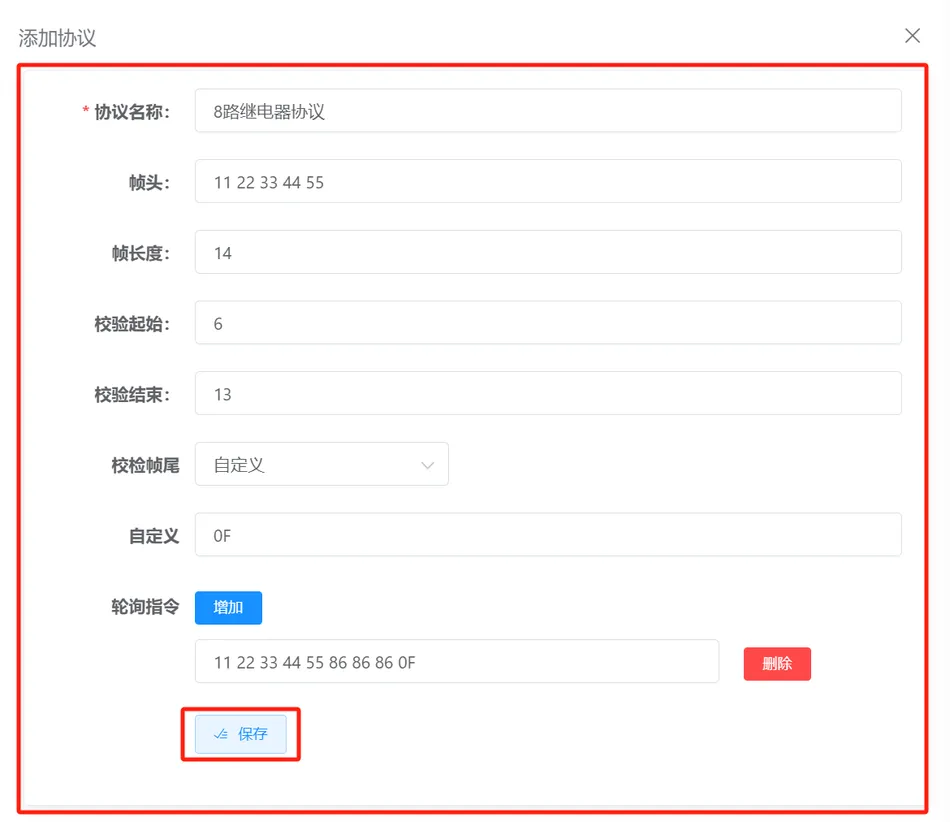950x822 pixels.
Task: Select the 自定义 input containing 0F
Action: click(550, 534)
